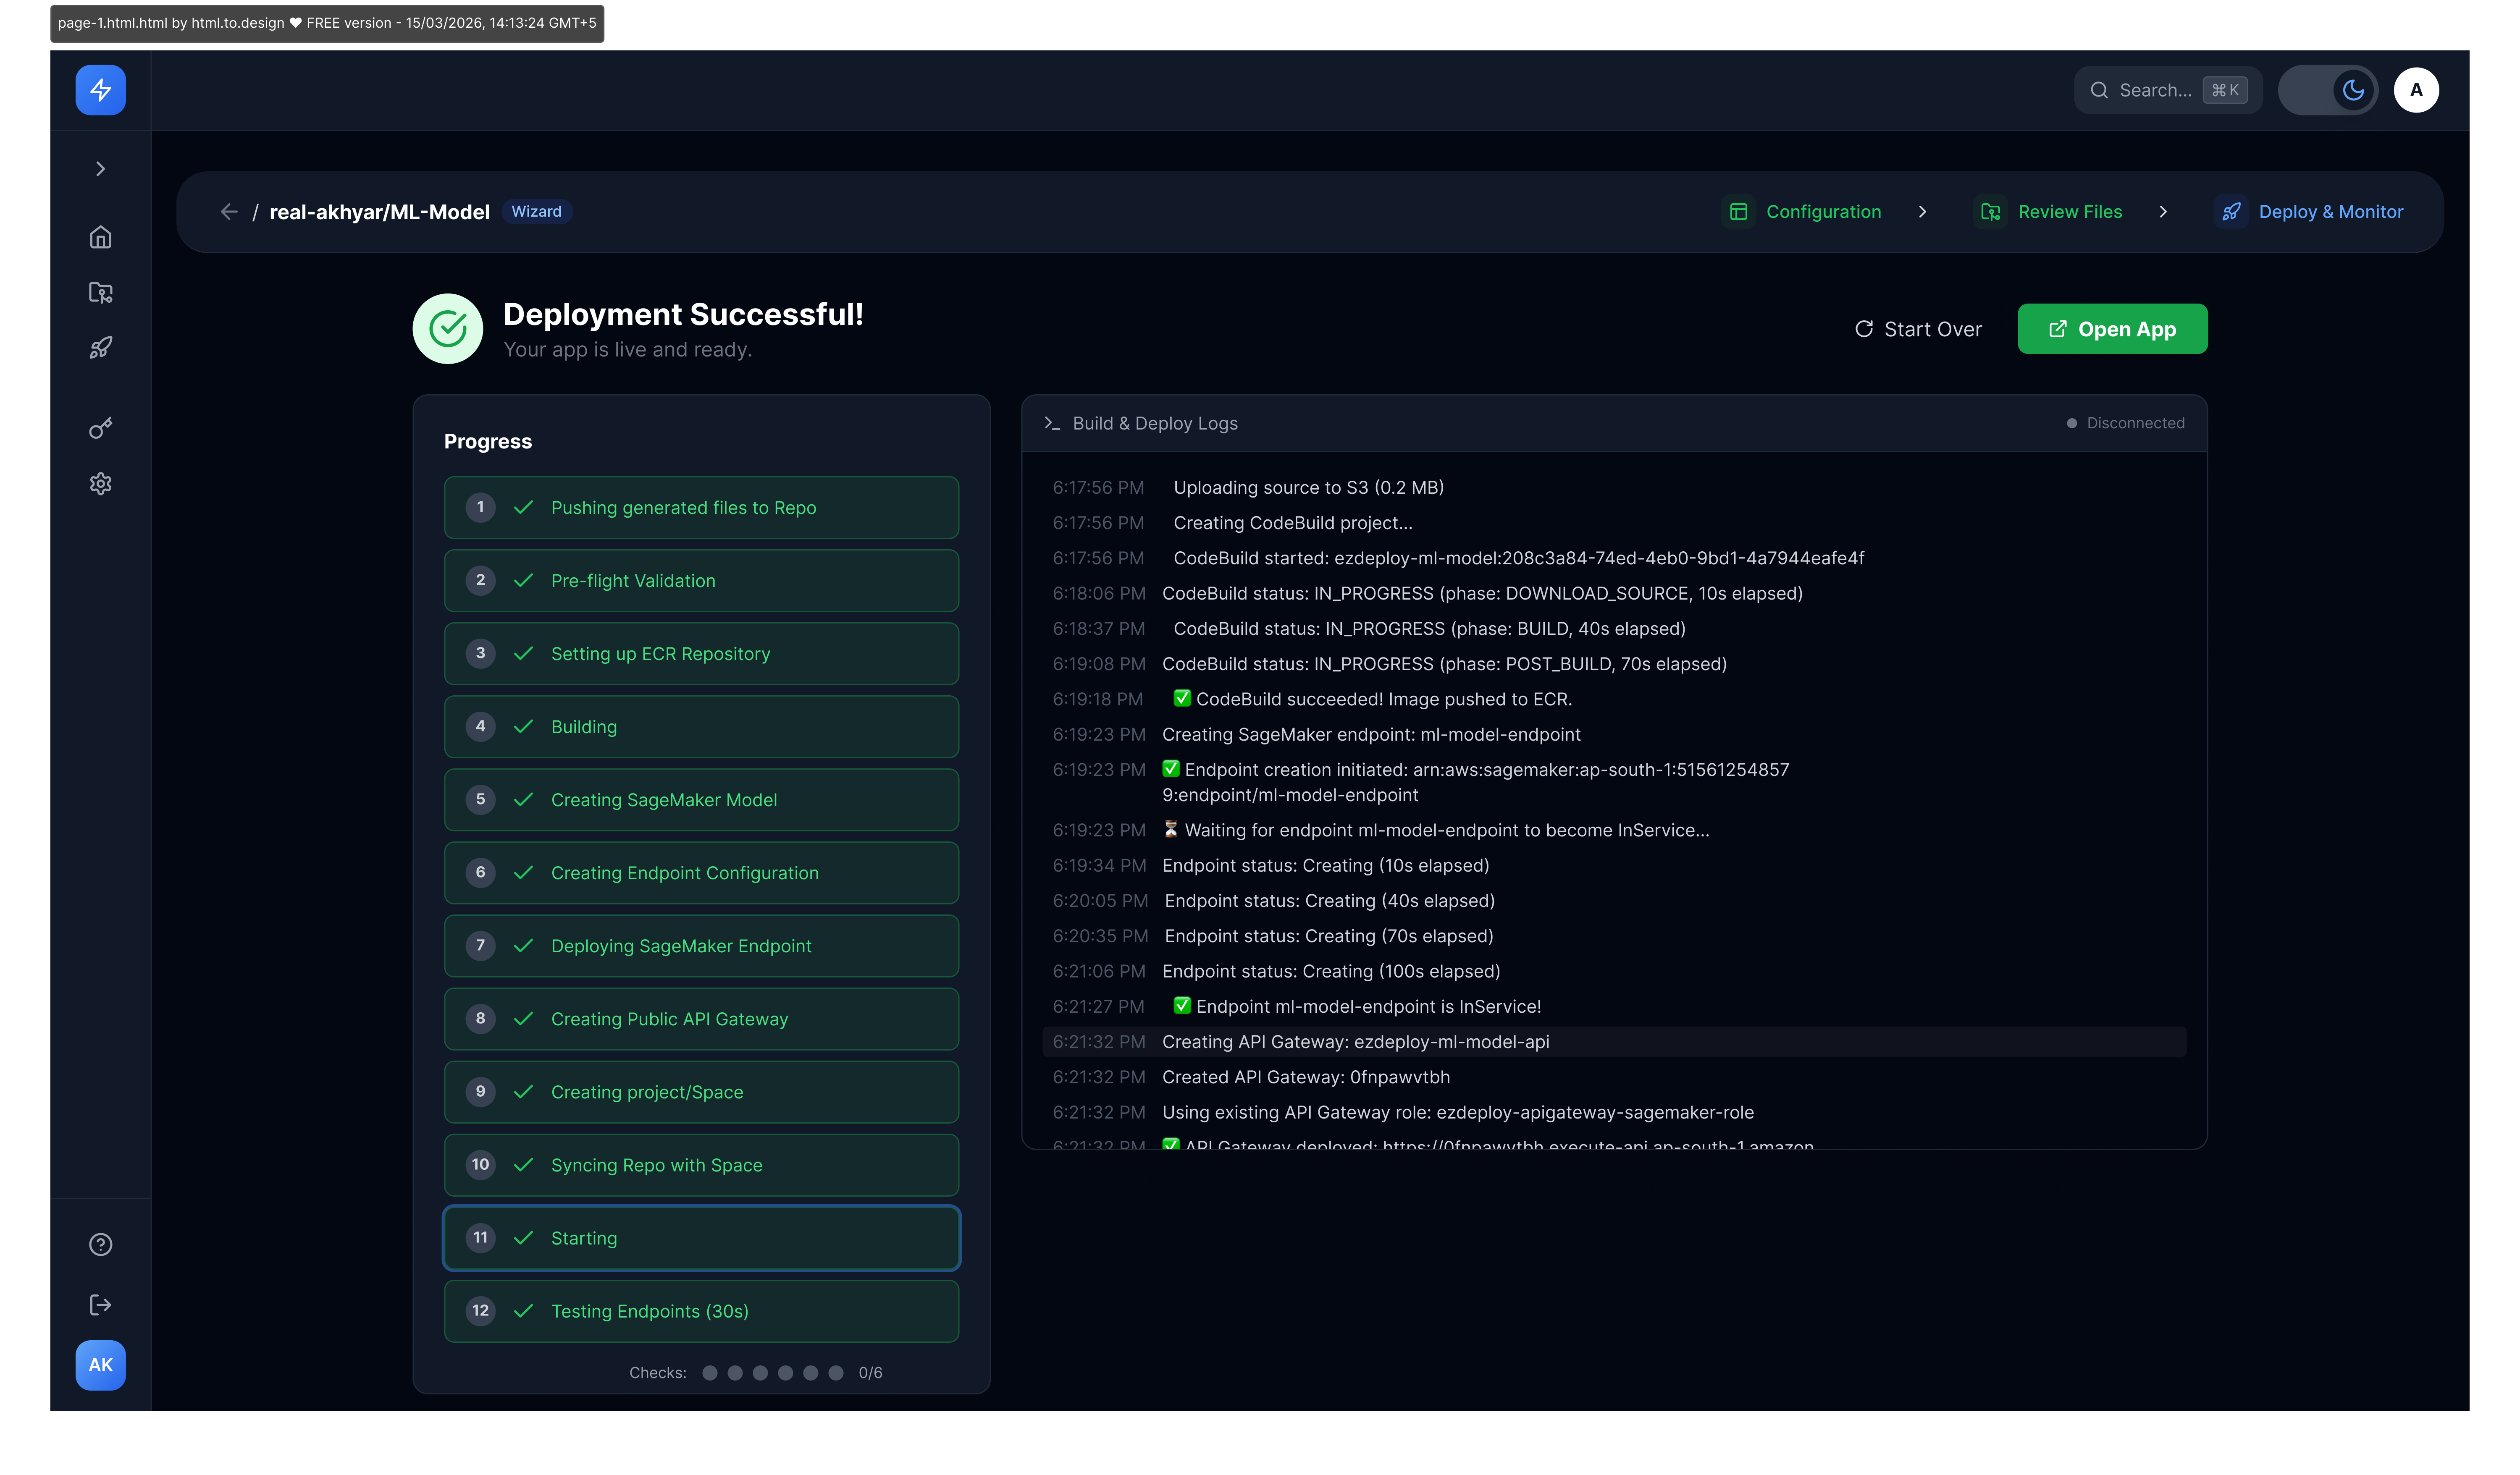Go back using the breadcrumb arrow
This screenshot has width=2520, height=1475.
229,211
